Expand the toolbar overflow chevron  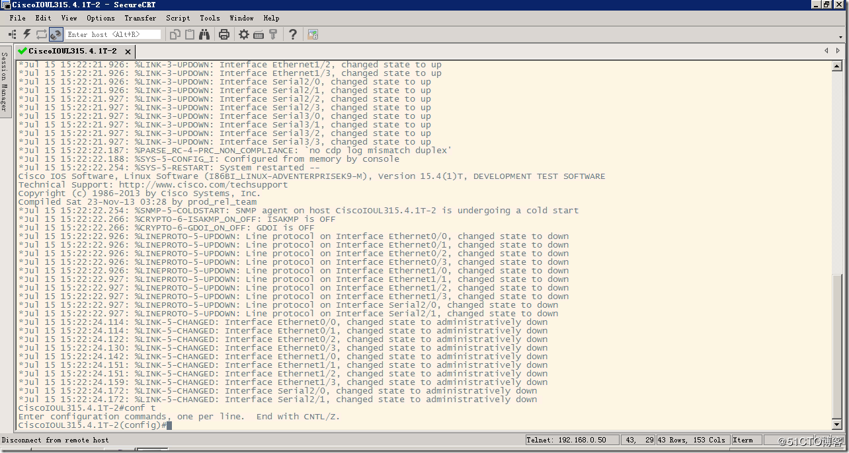click(840, 36)
